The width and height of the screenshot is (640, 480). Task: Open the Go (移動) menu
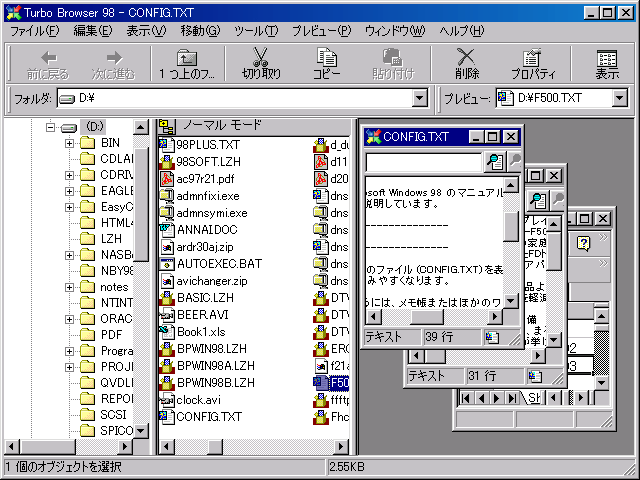(x=200, y=31)
